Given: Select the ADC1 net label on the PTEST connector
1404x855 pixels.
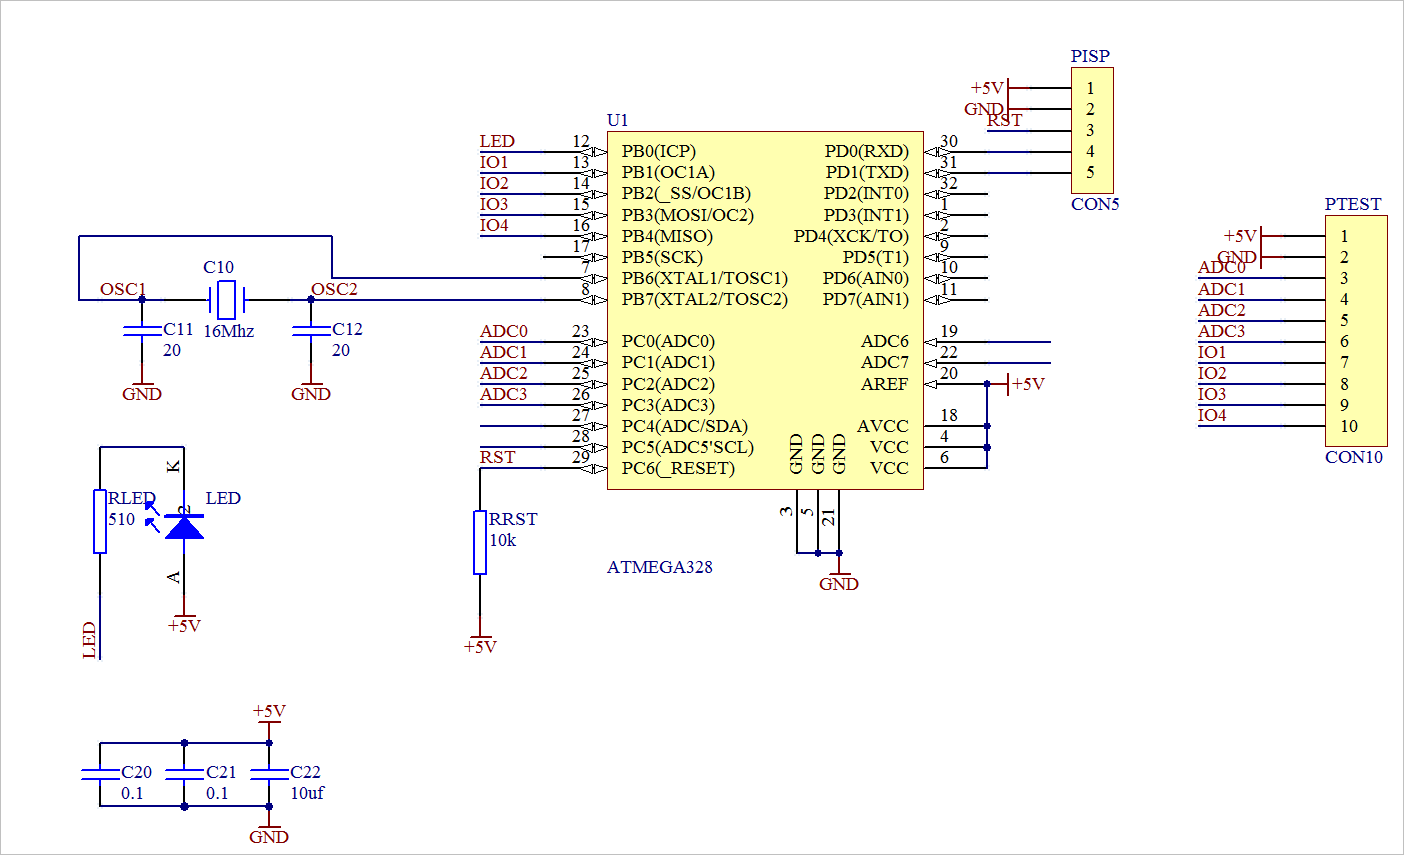Looking at the screenshot, I should 1222,289.
